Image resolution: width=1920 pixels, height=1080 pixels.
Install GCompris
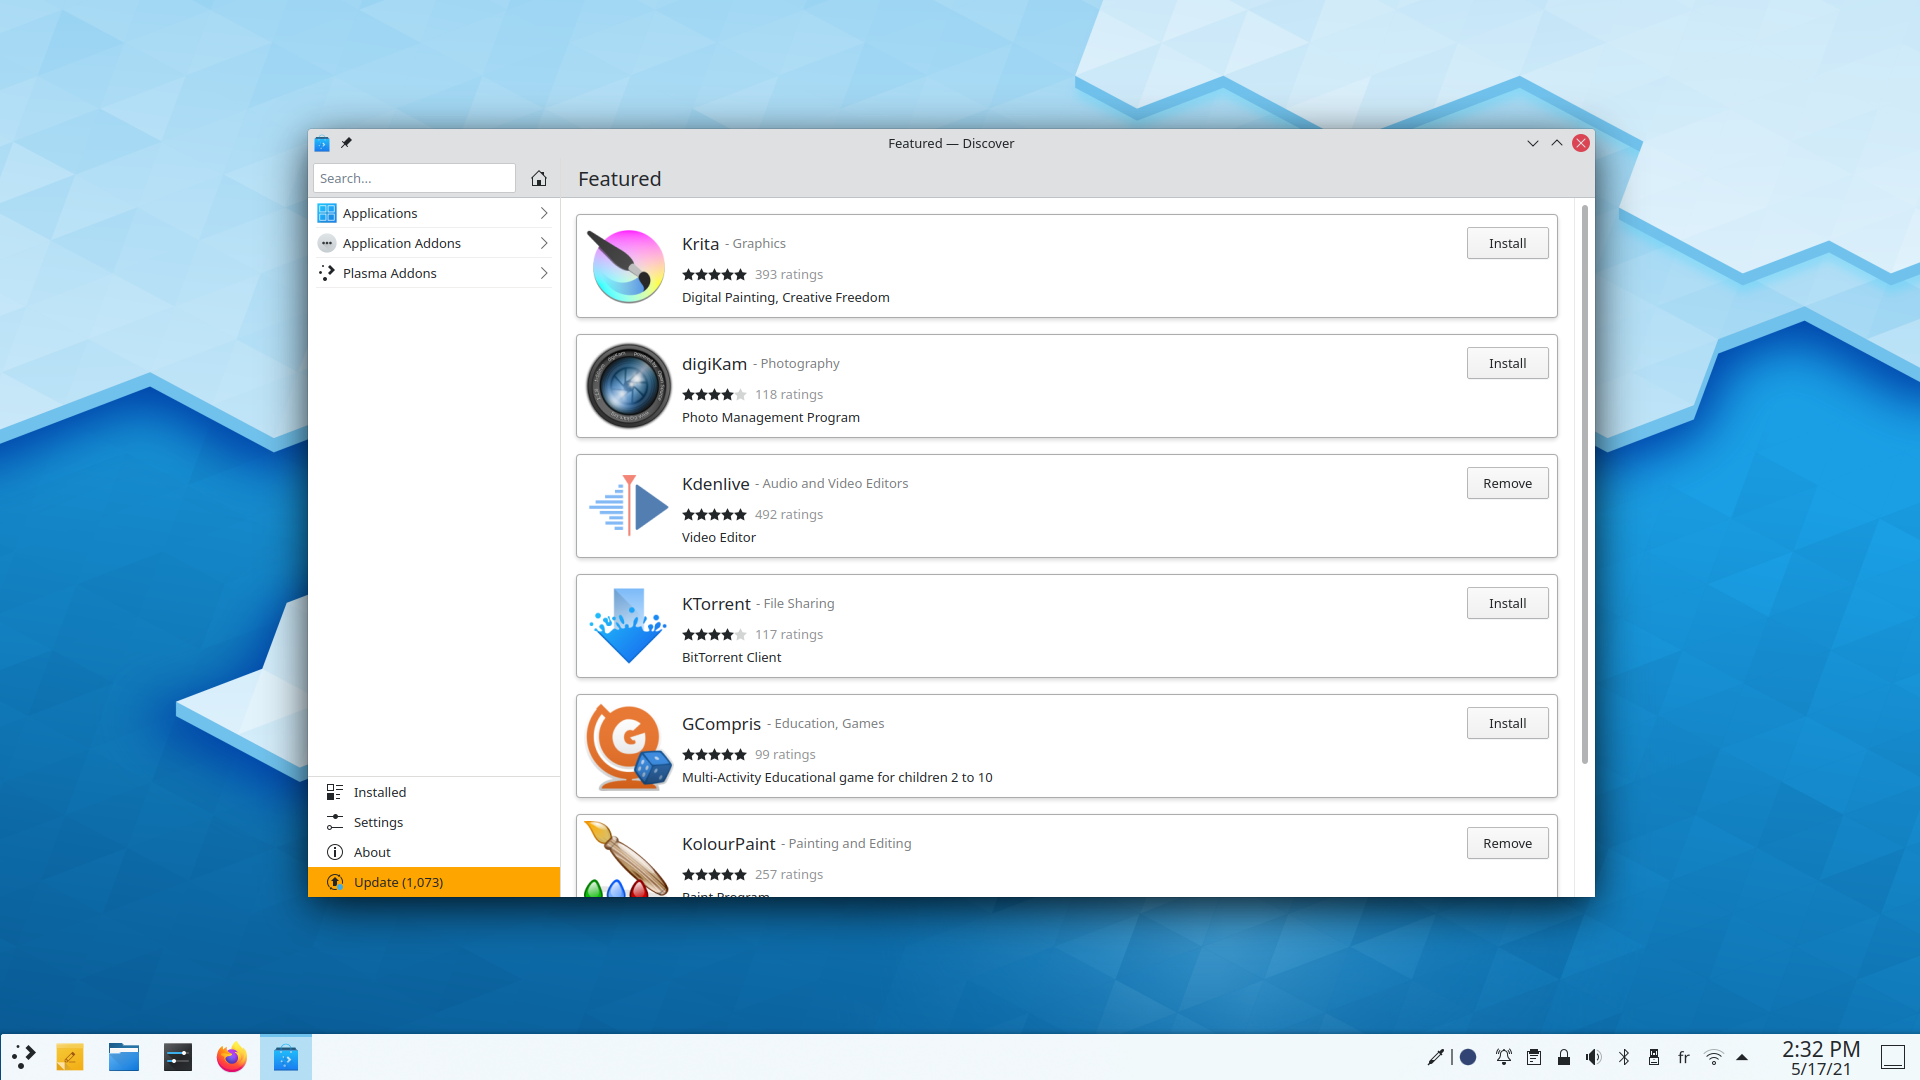pos(1507,723)
